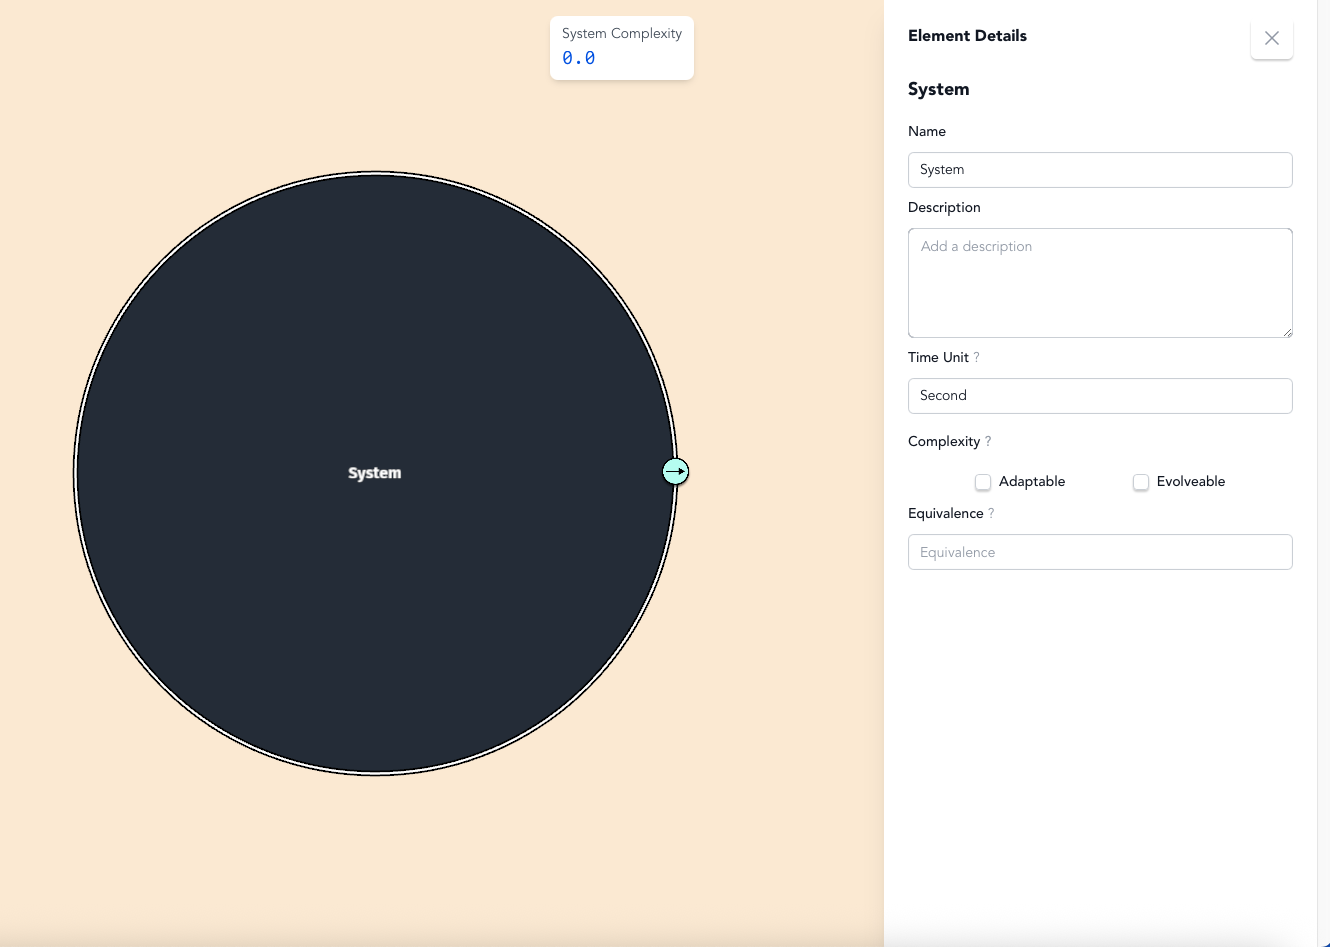
Task: Click the Equivalence input box
Action: 1099,552
